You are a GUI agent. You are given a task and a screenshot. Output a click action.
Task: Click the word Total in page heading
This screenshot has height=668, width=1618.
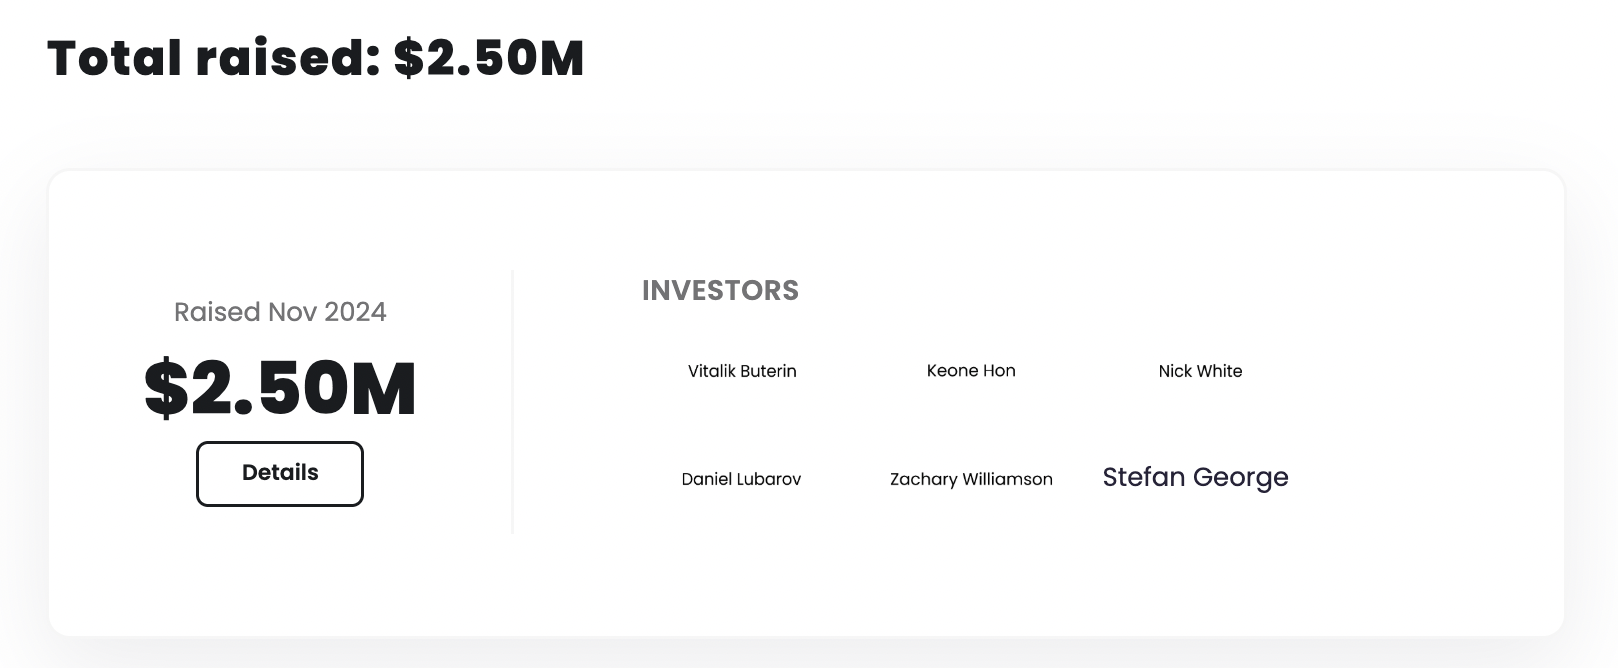(114, 58)
